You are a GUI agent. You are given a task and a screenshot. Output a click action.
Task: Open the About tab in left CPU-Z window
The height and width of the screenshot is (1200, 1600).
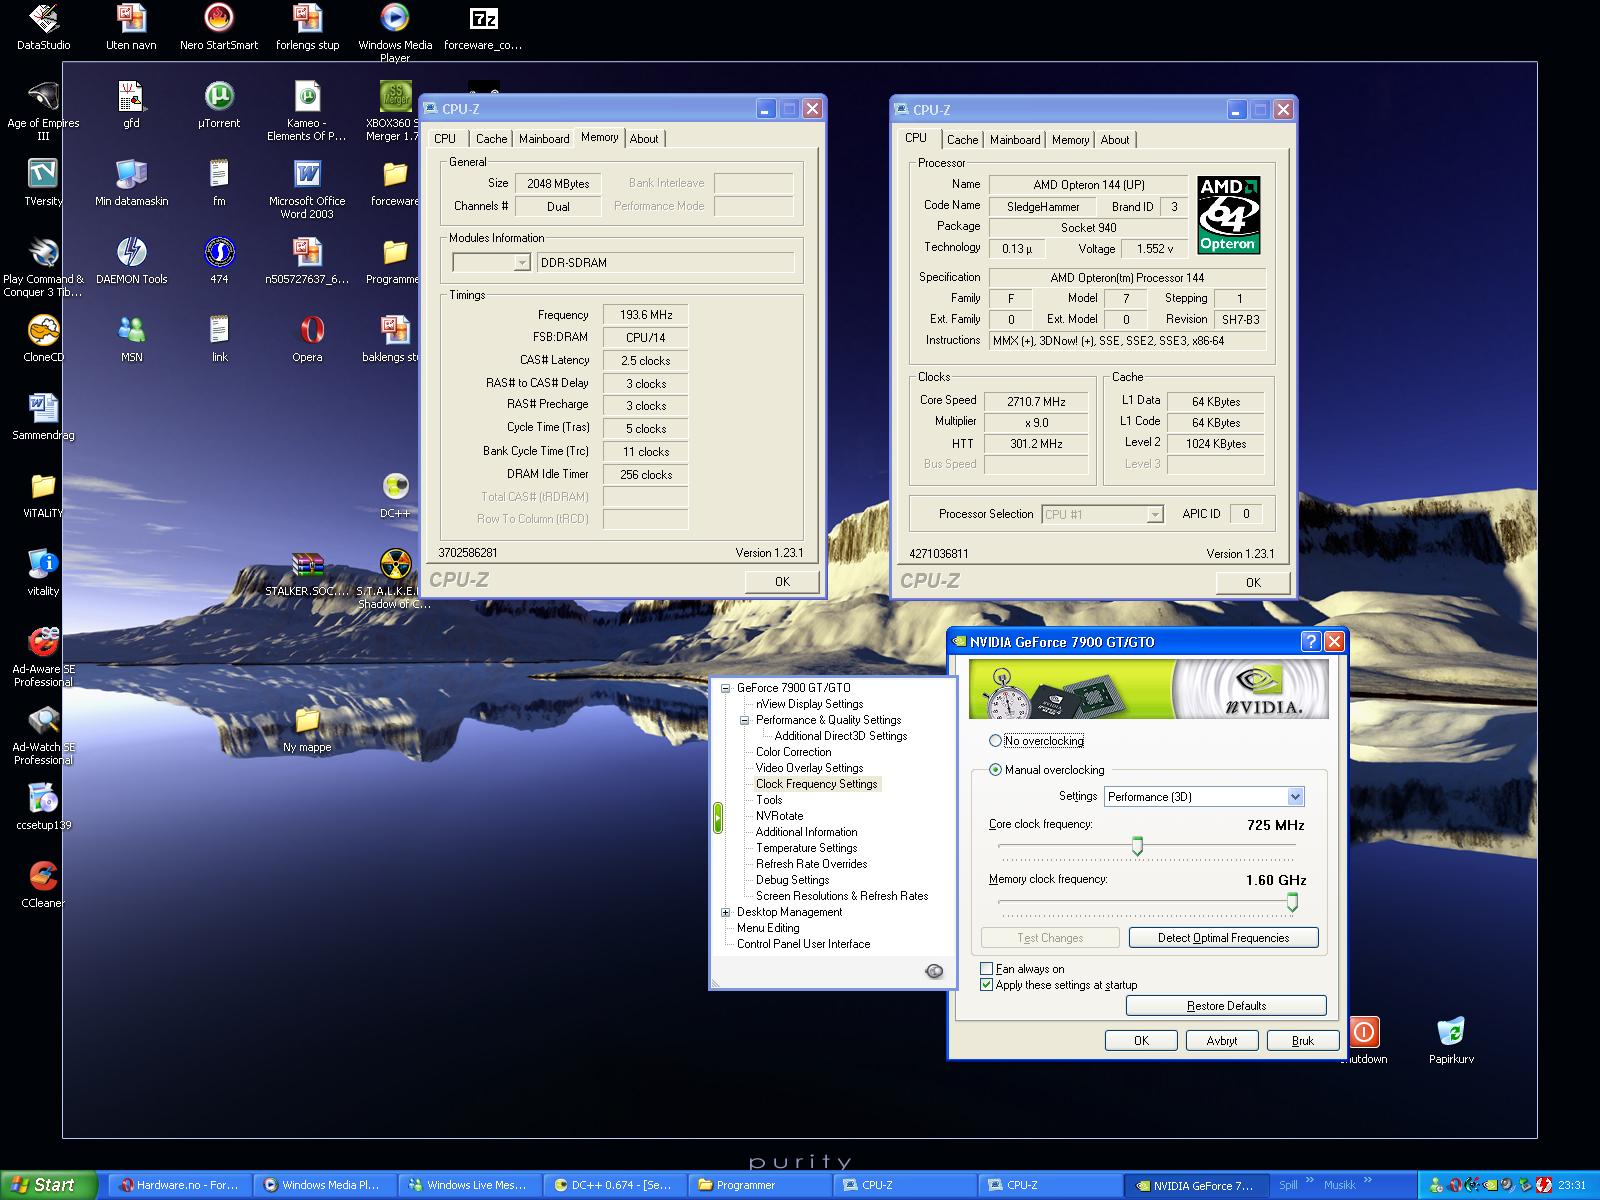(644, 139)
